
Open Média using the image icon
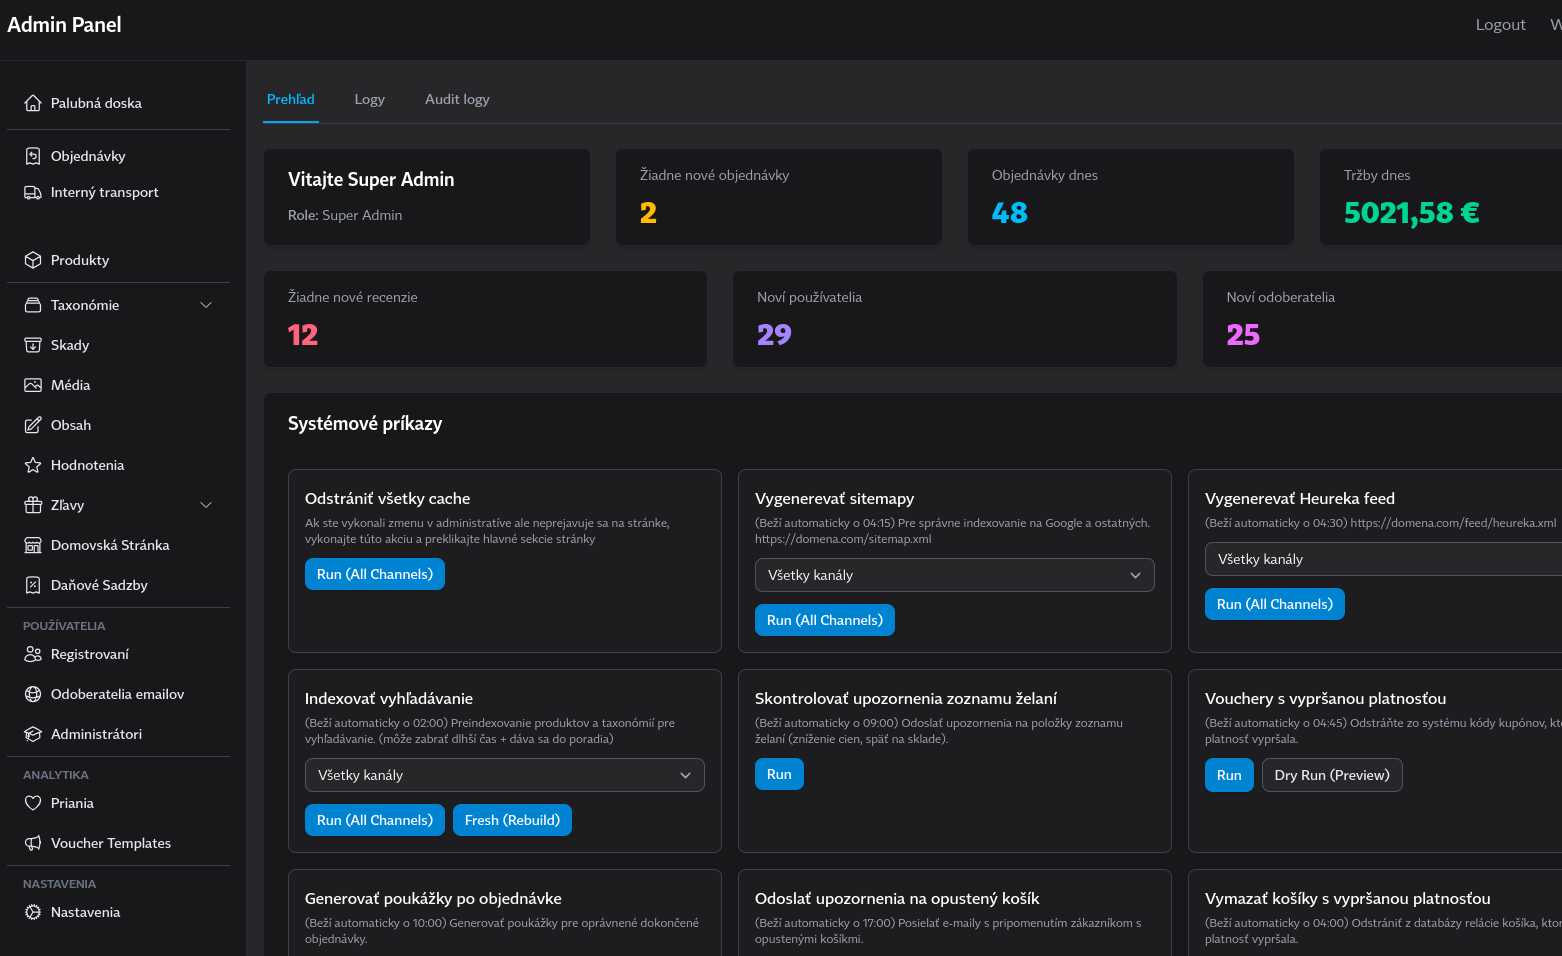33,385
